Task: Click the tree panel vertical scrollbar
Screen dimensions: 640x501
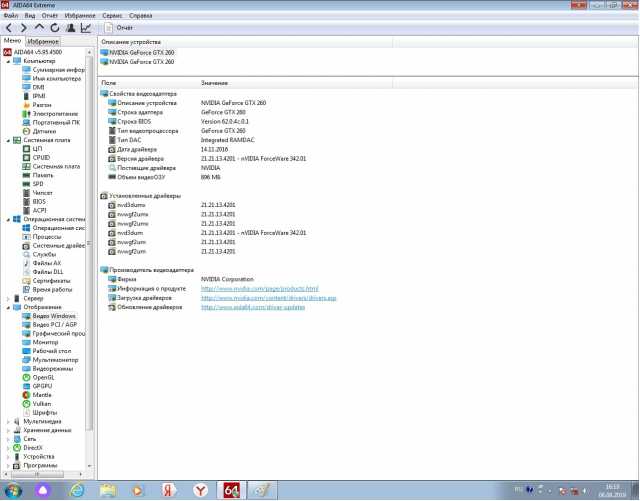Action: [89, 245]
